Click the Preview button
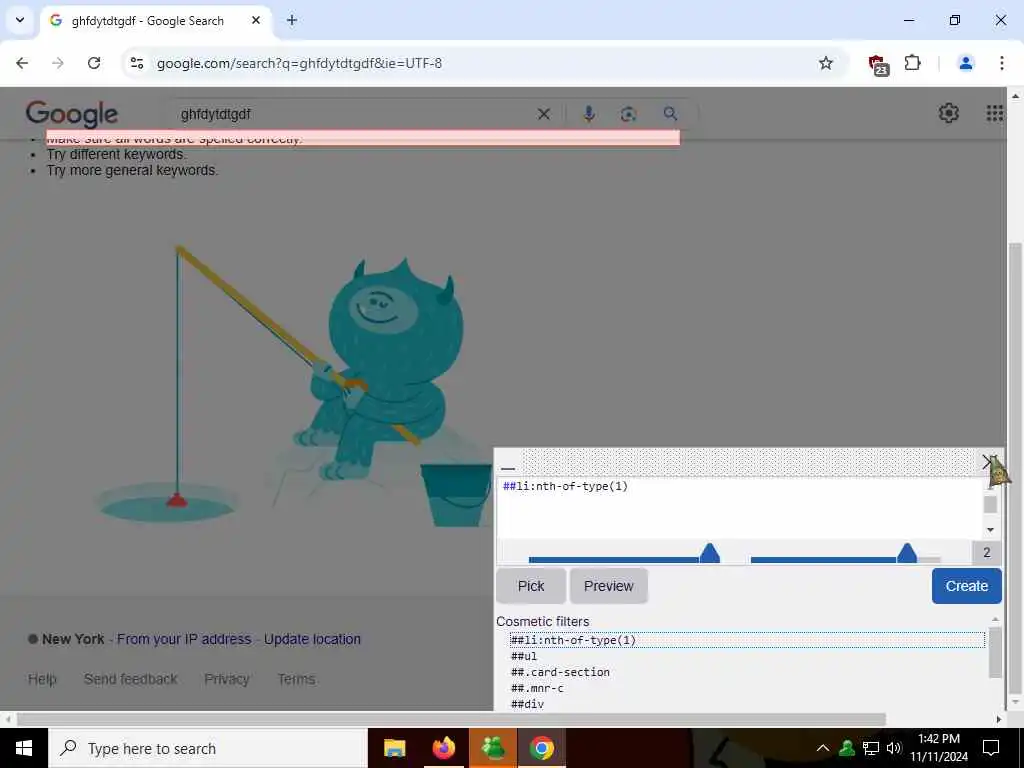This screenshot has width=1024, height=768. 609,586
